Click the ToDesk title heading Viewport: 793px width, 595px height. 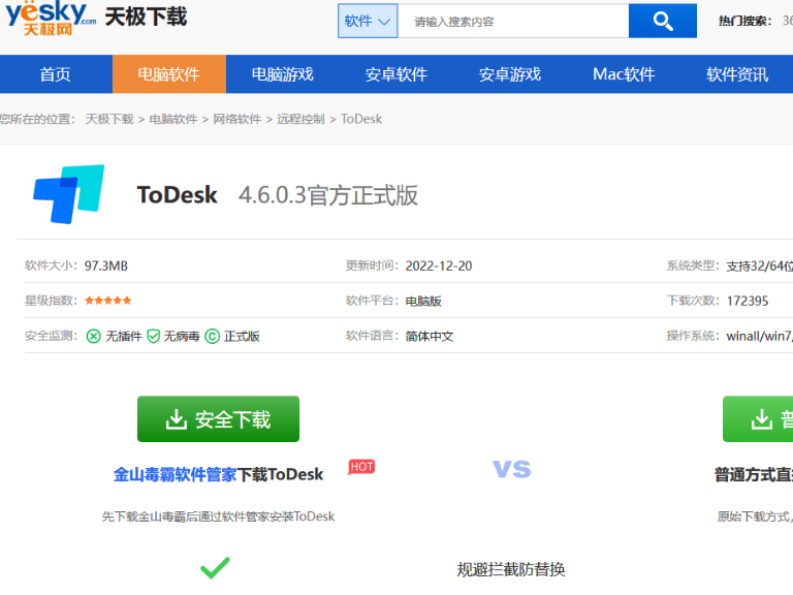point(177,195)
